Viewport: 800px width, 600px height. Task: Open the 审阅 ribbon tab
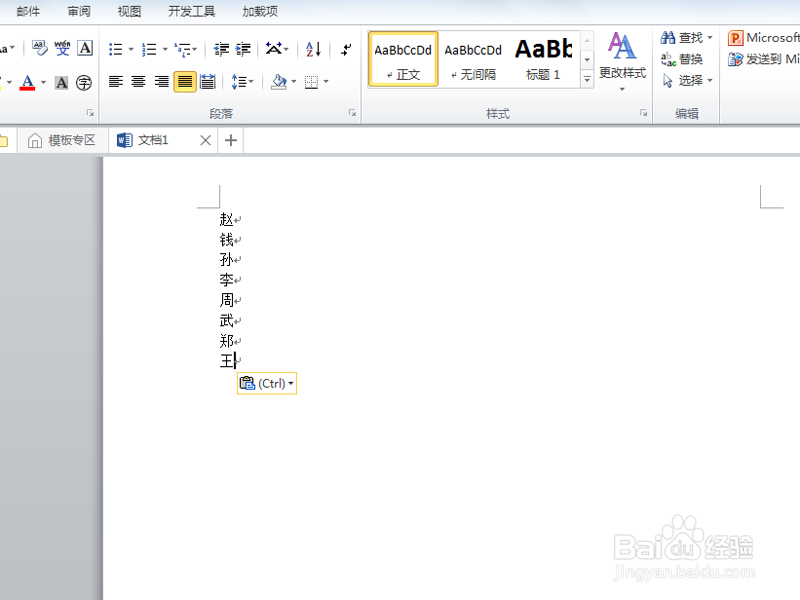(79, 11)
